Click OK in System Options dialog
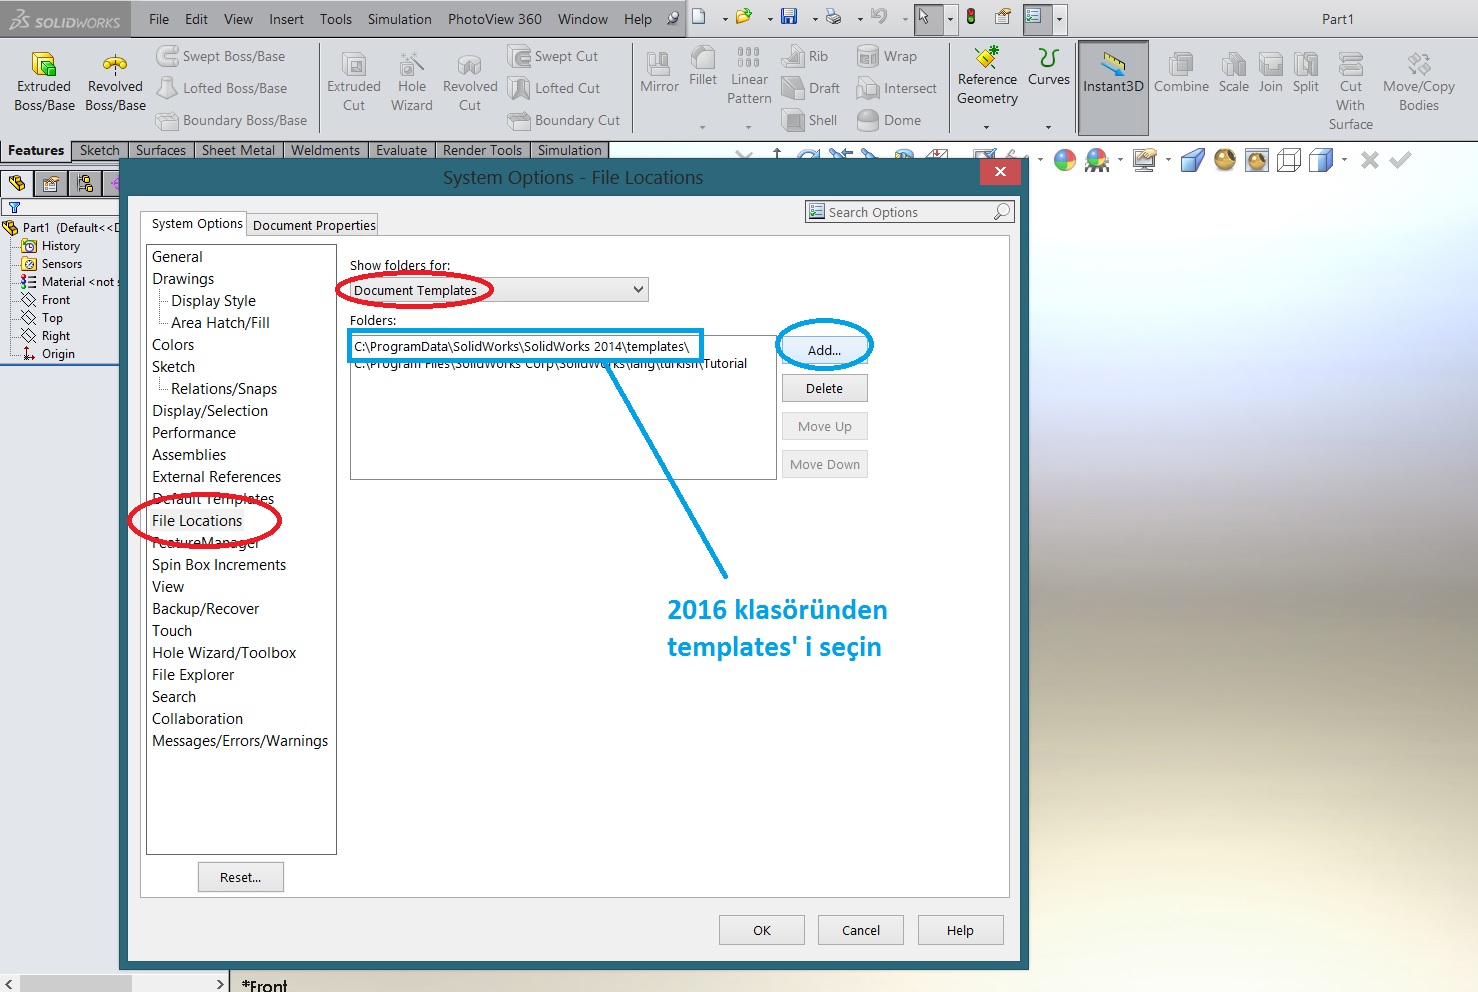The height and width of the screenshot is (992, 1478). click(762, 930)
